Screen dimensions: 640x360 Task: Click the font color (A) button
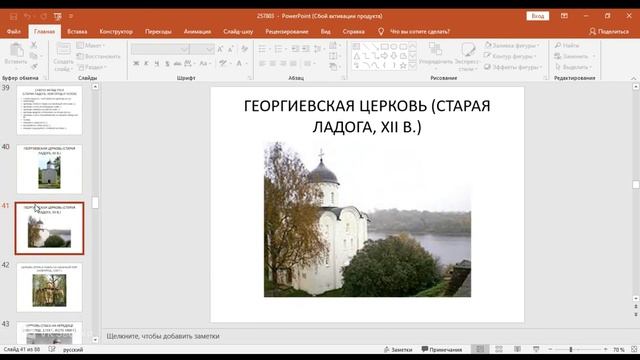point(239,63)
